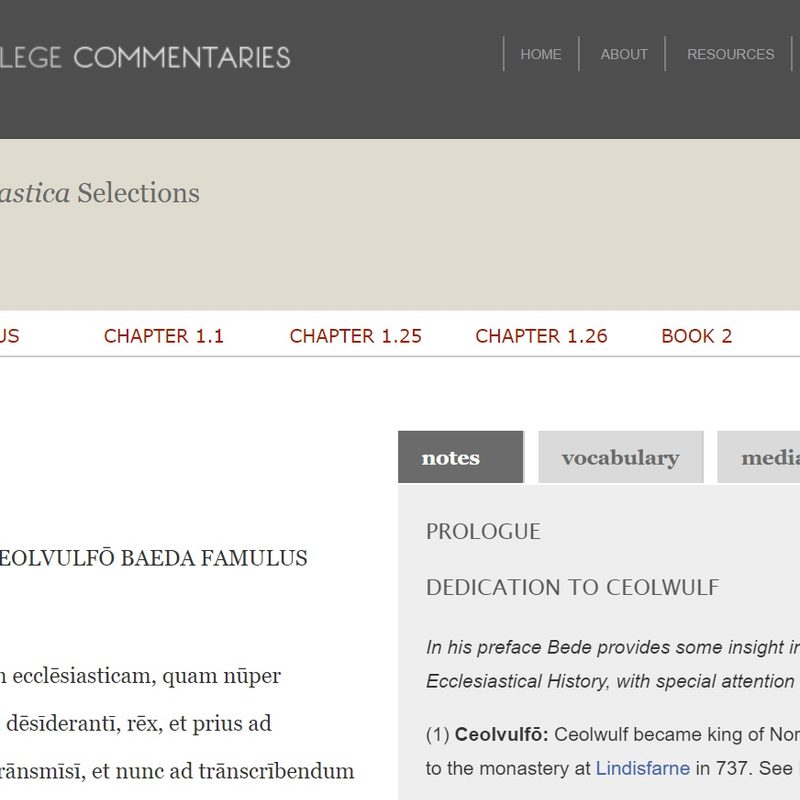800x800 pixels.
Task: Select the notes tab
Action: coord(460,457)
